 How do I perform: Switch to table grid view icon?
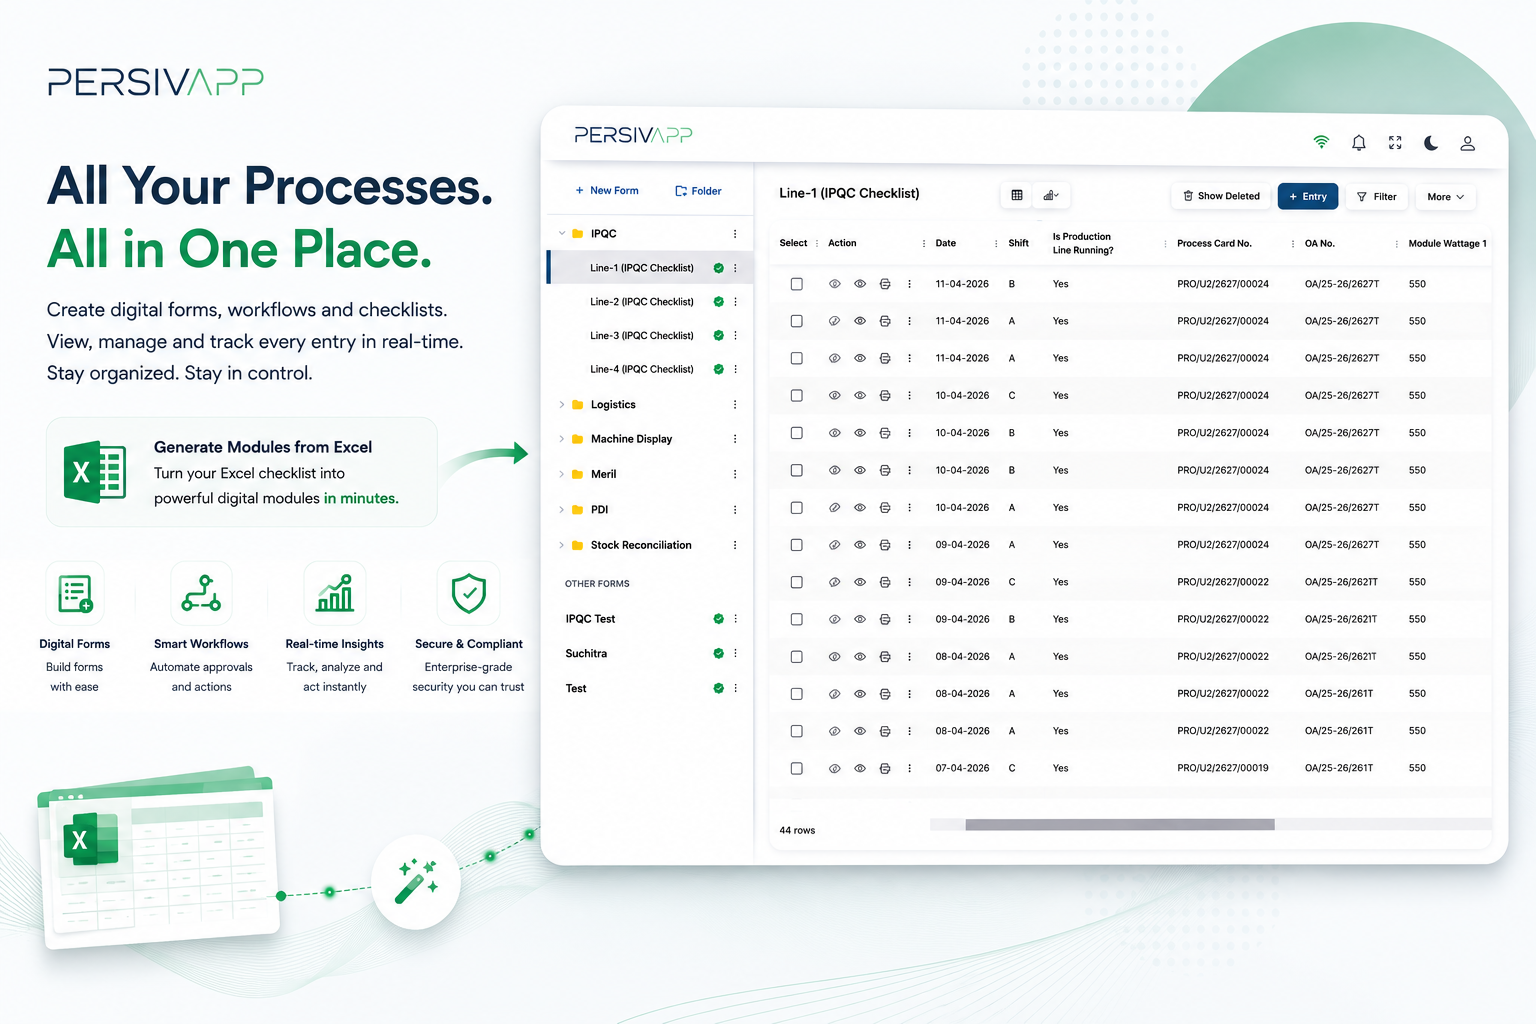[x=1017, y=195]
